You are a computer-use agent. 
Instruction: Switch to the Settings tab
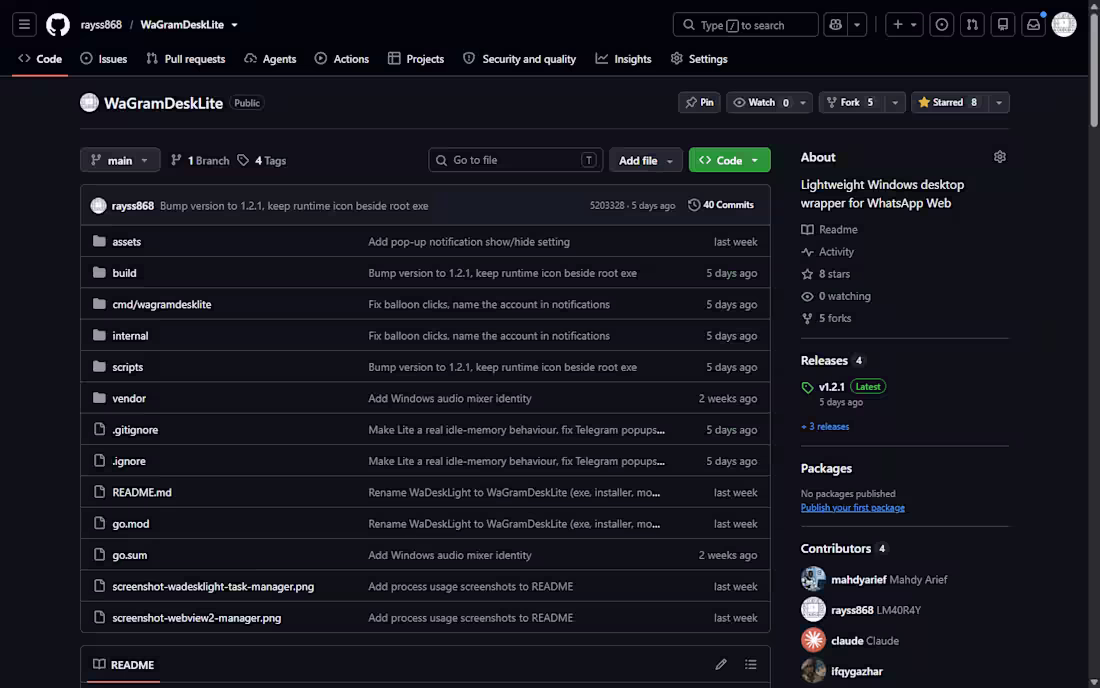699,59
